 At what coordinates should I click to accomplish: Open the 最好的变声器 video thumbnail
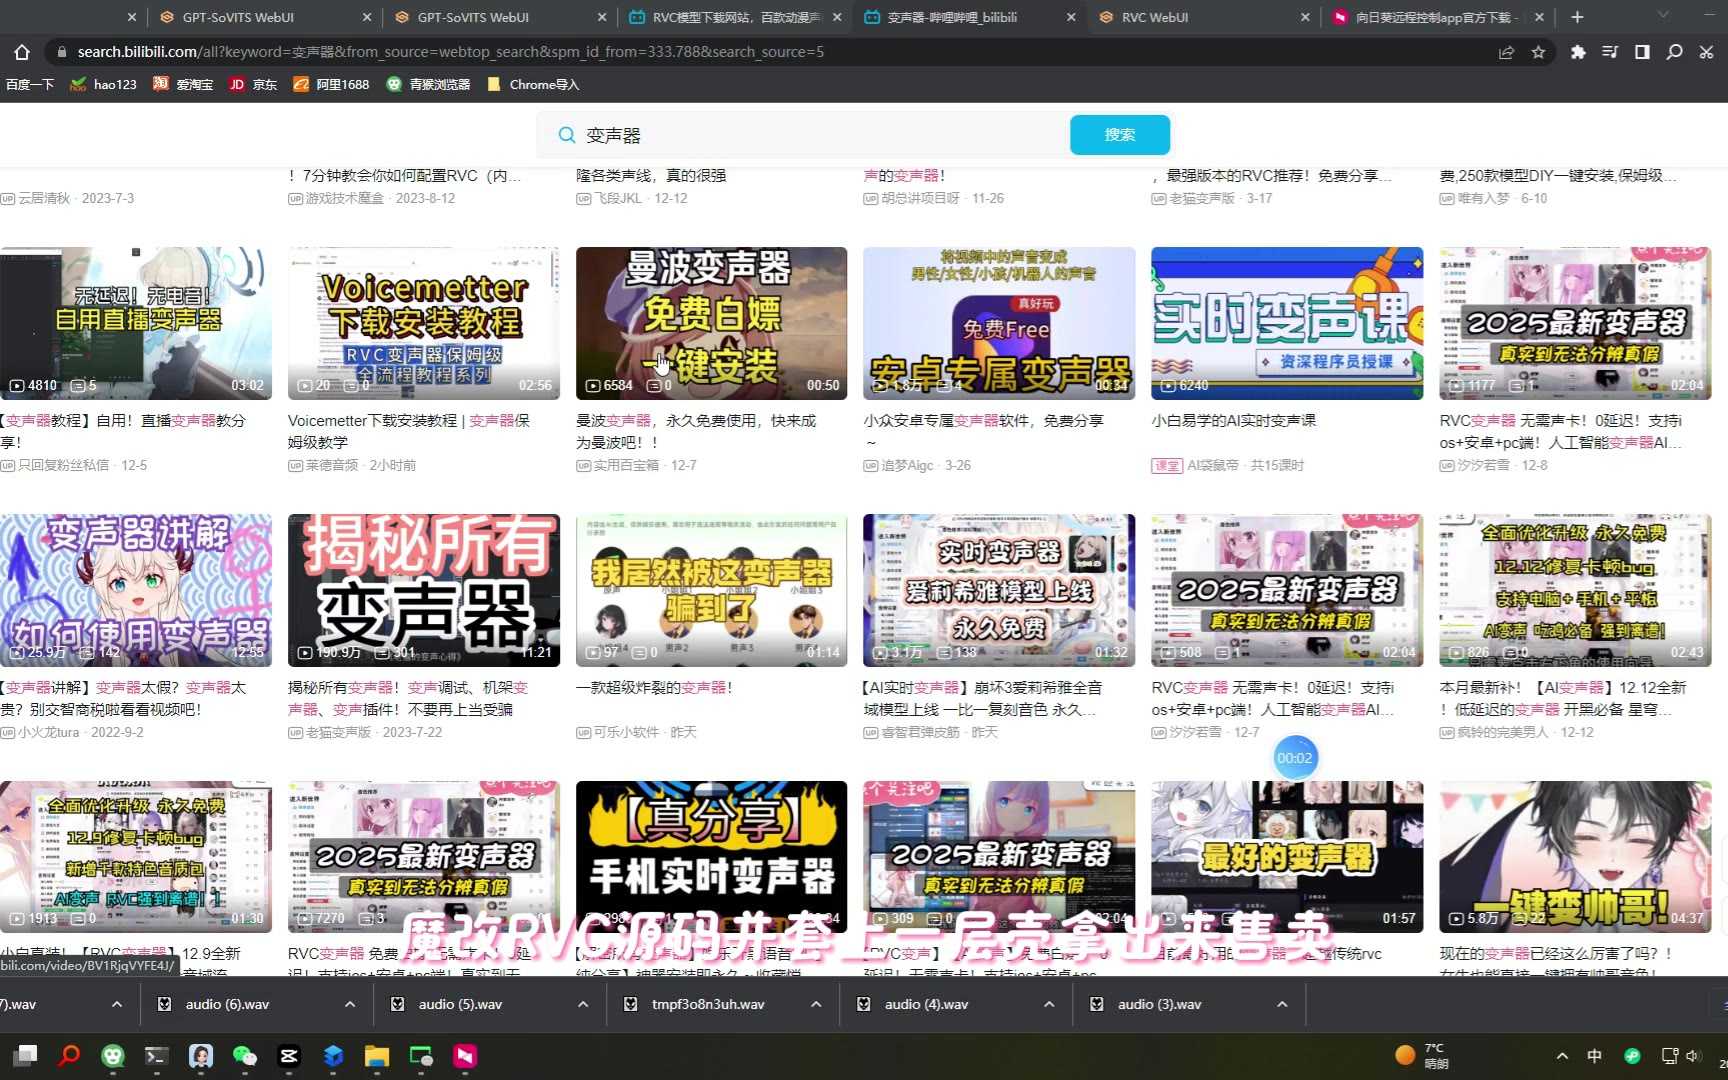[1287, 857]
